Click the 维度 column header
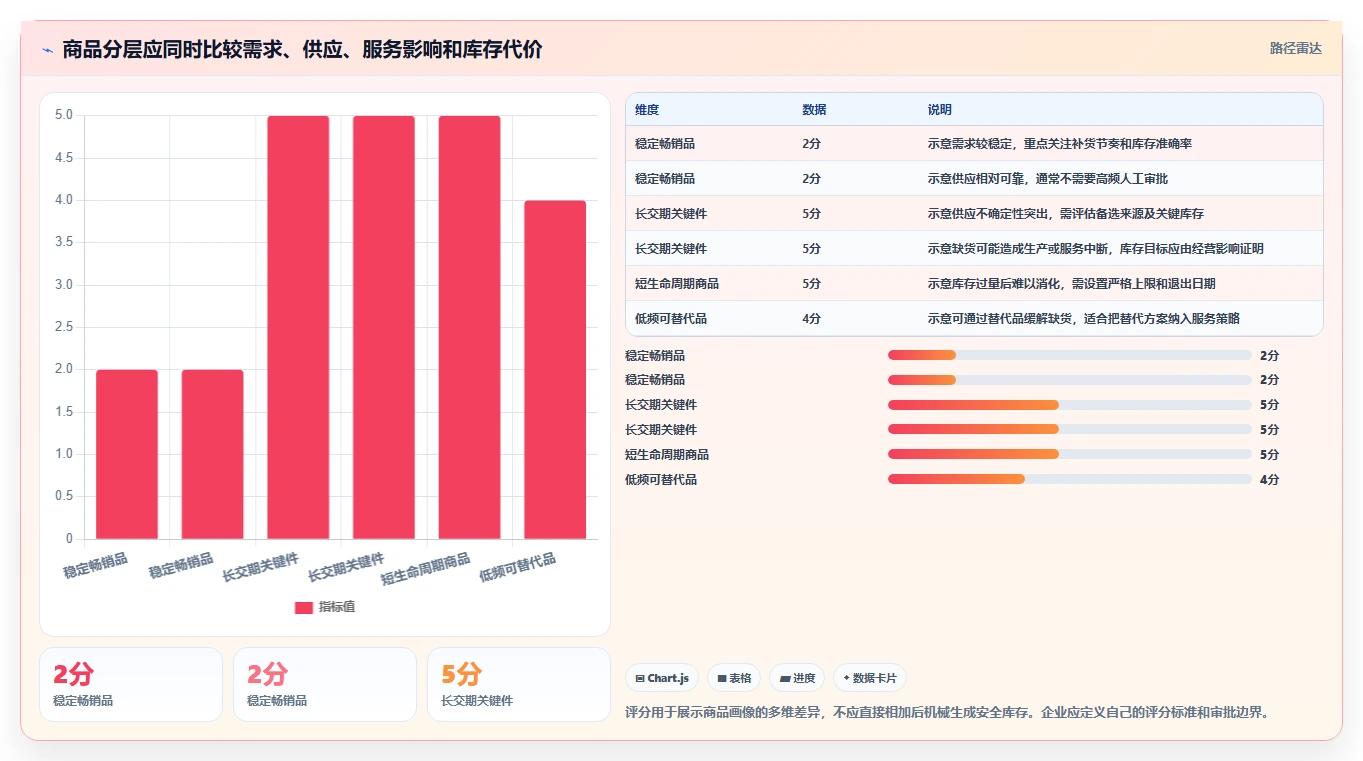This screenshot has height=761, width=1363. (647, 110)
